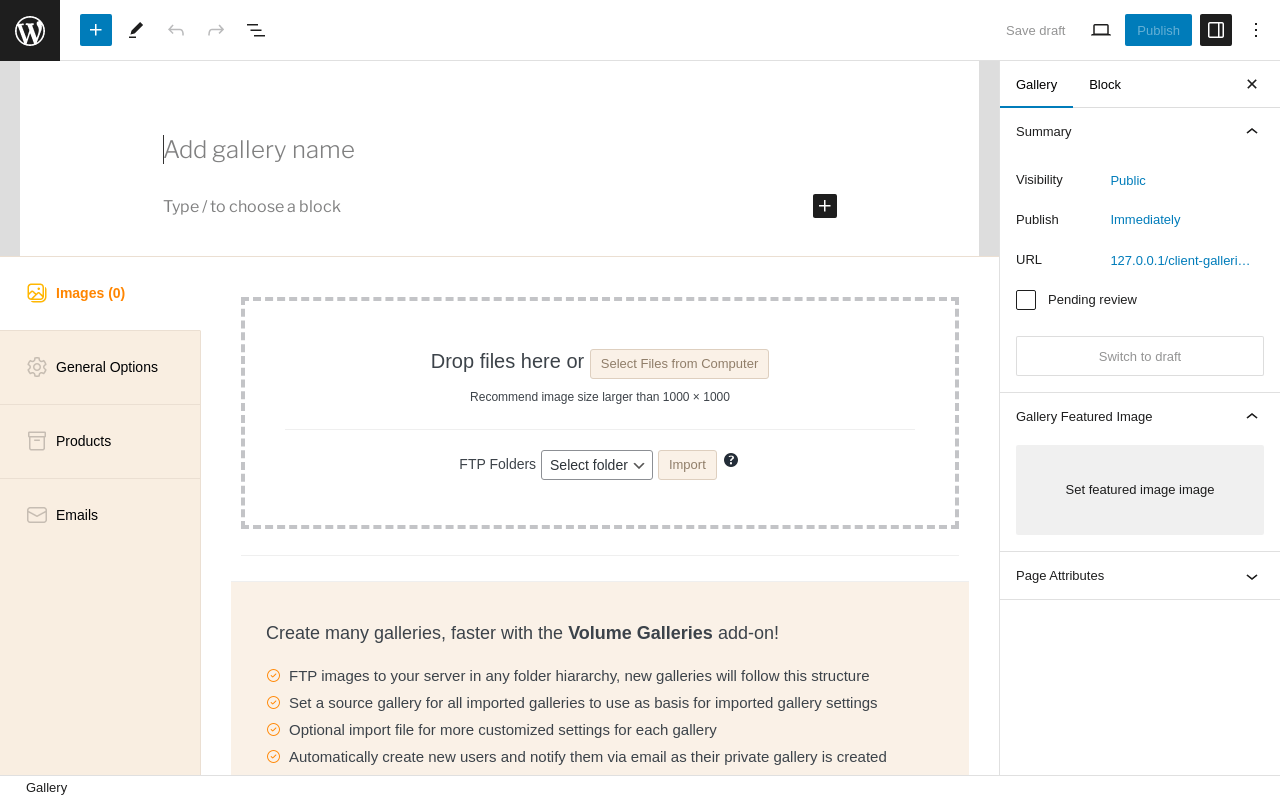The image size is (1280, 800).
Task: Click Select Files from Computer button
Action: tap(679, 364)
